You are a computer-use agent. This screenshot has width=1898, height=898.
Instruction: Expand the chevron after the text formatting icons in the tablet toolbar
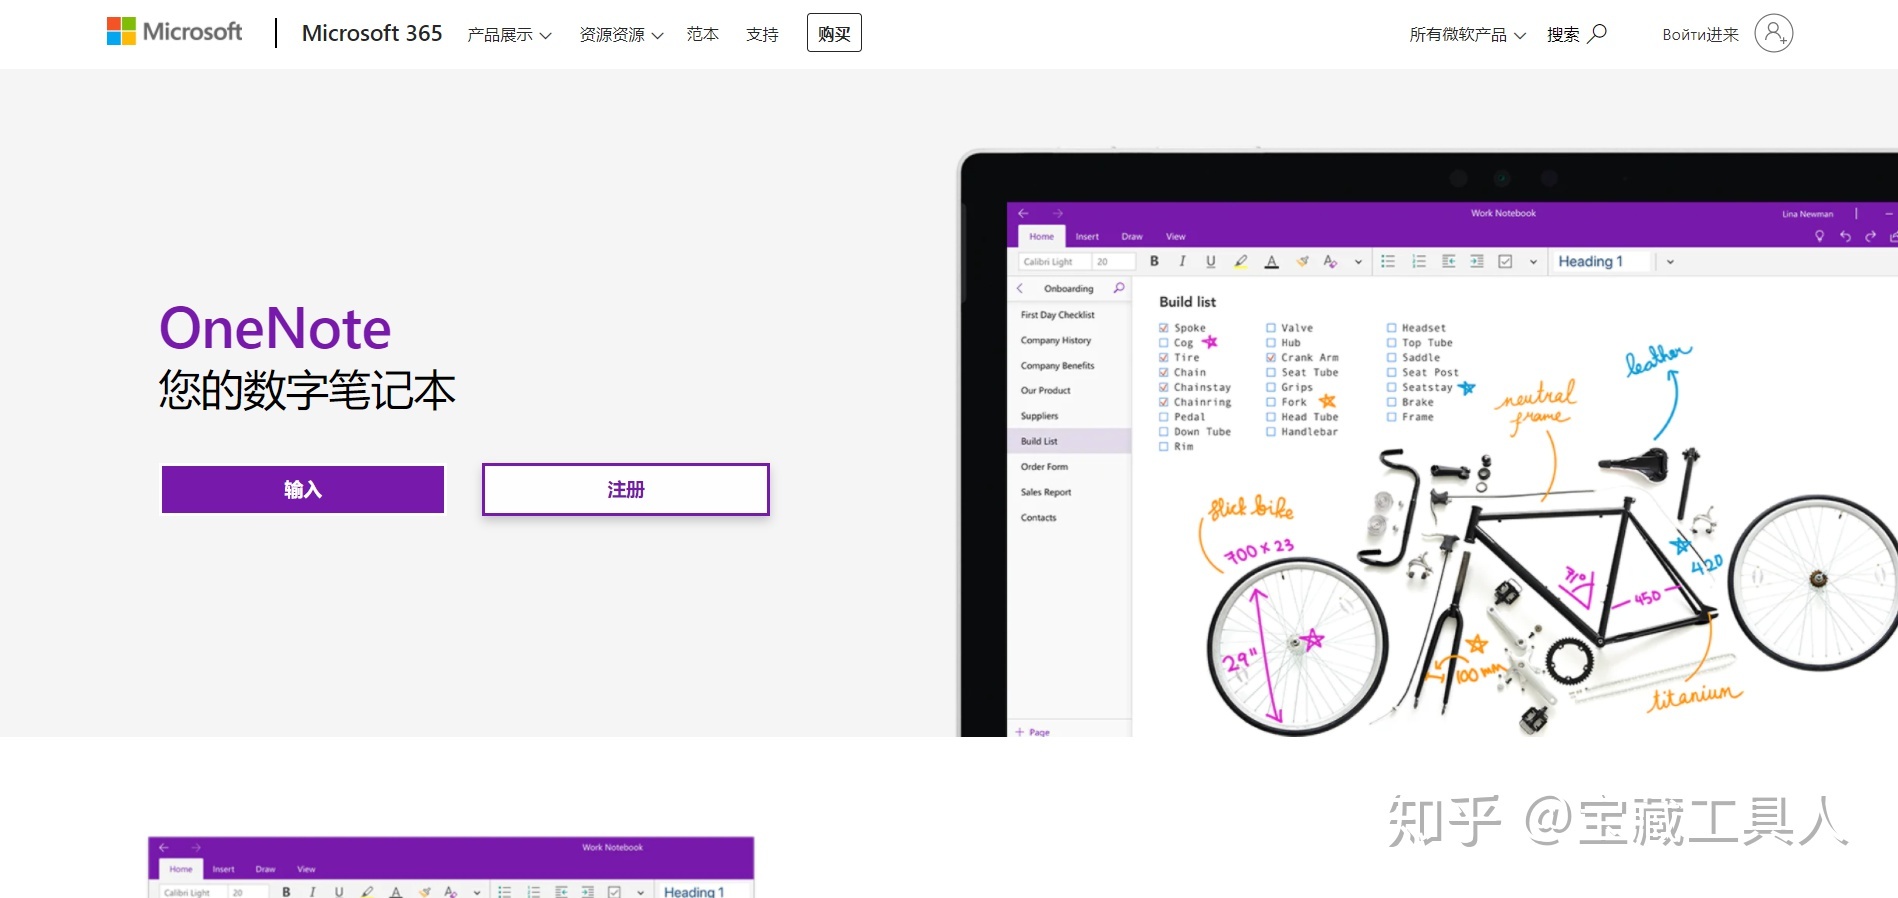tap(1358, 262)
